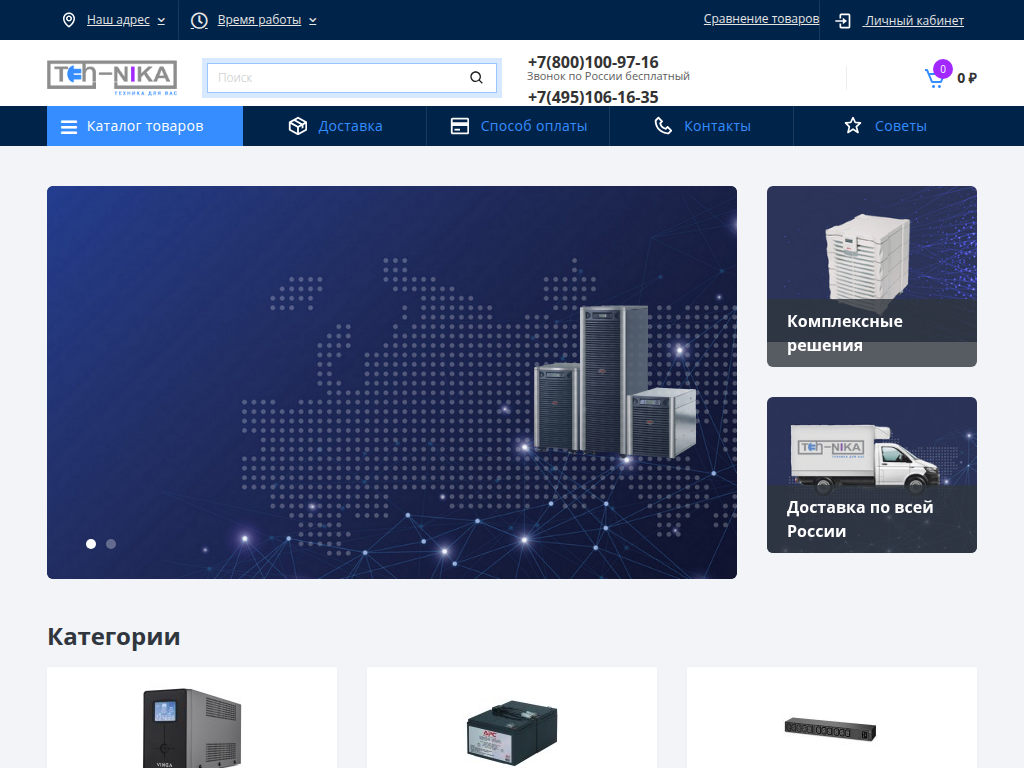Select the first carousel slide dot
Viewport: 1024px width, 768px height.
pyautogui.click(x=91, y=544)
